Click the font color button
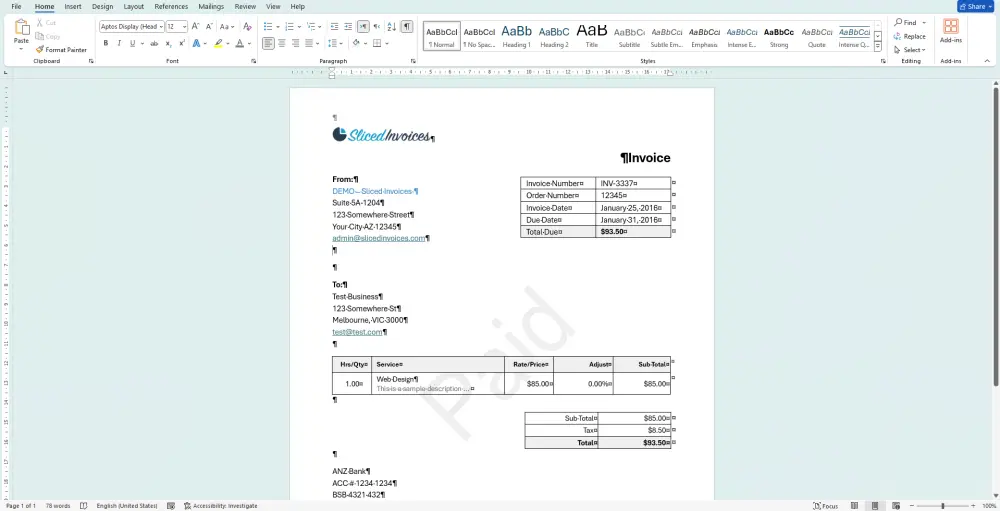The height and width of the screenshot is (511, 1000). [239, 43]
